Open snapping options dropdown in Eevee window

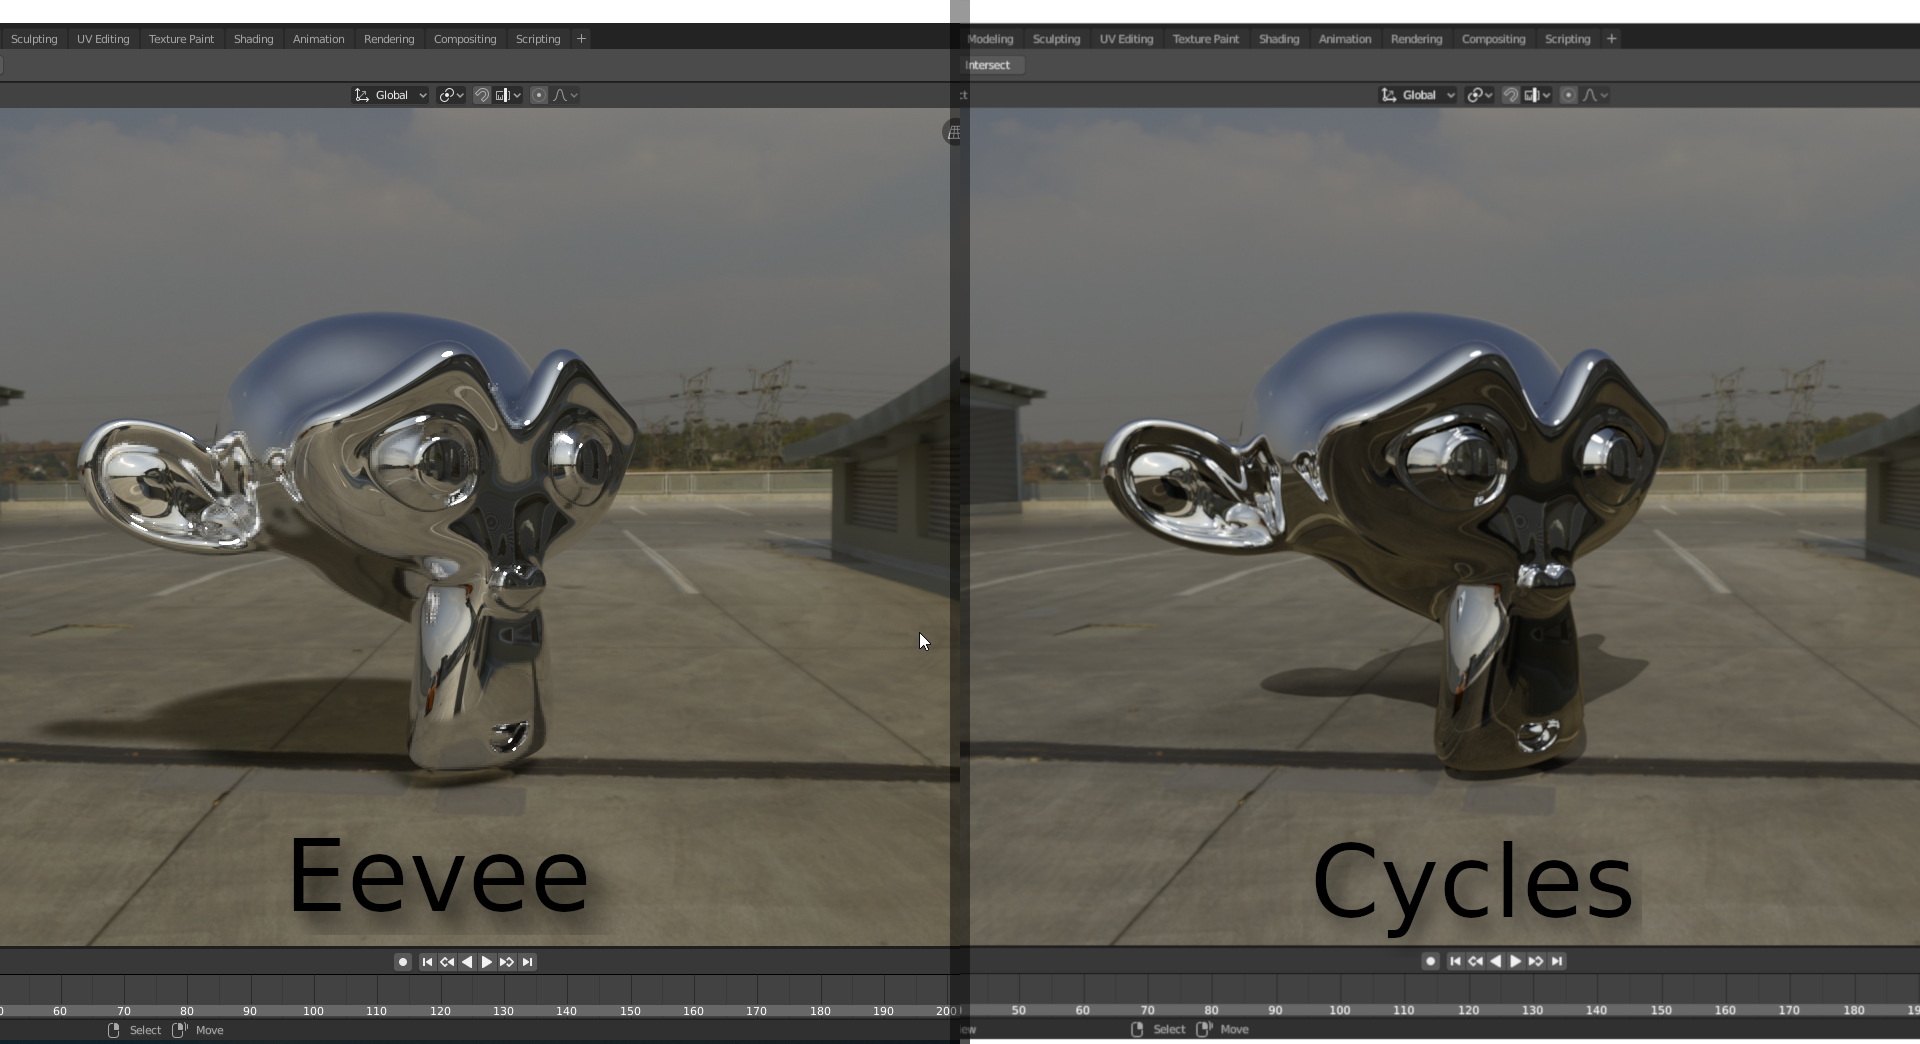509,95
